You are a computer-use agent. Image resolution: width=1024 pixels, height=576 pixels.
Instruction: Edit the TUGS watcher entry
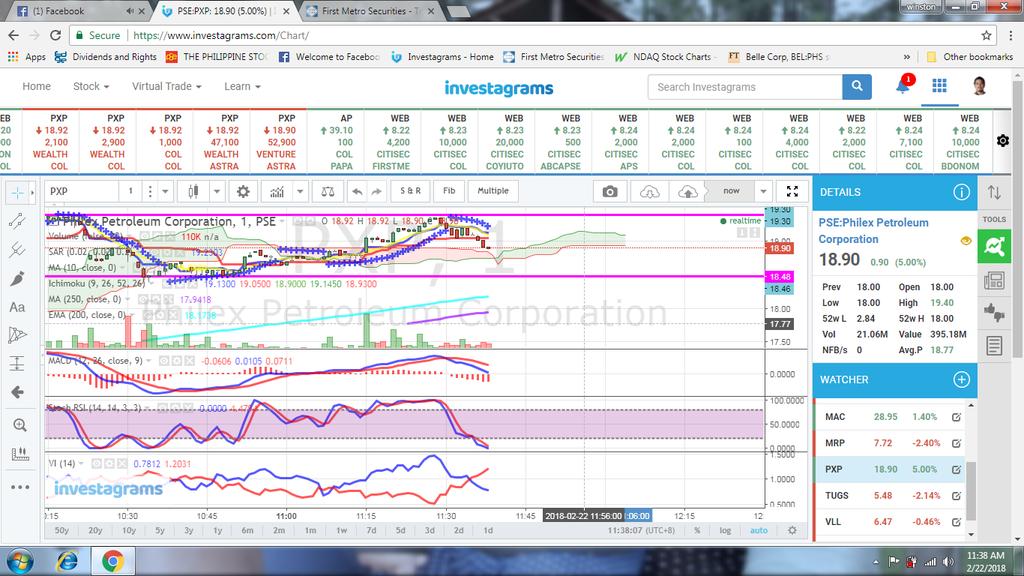tap(956, 496)
